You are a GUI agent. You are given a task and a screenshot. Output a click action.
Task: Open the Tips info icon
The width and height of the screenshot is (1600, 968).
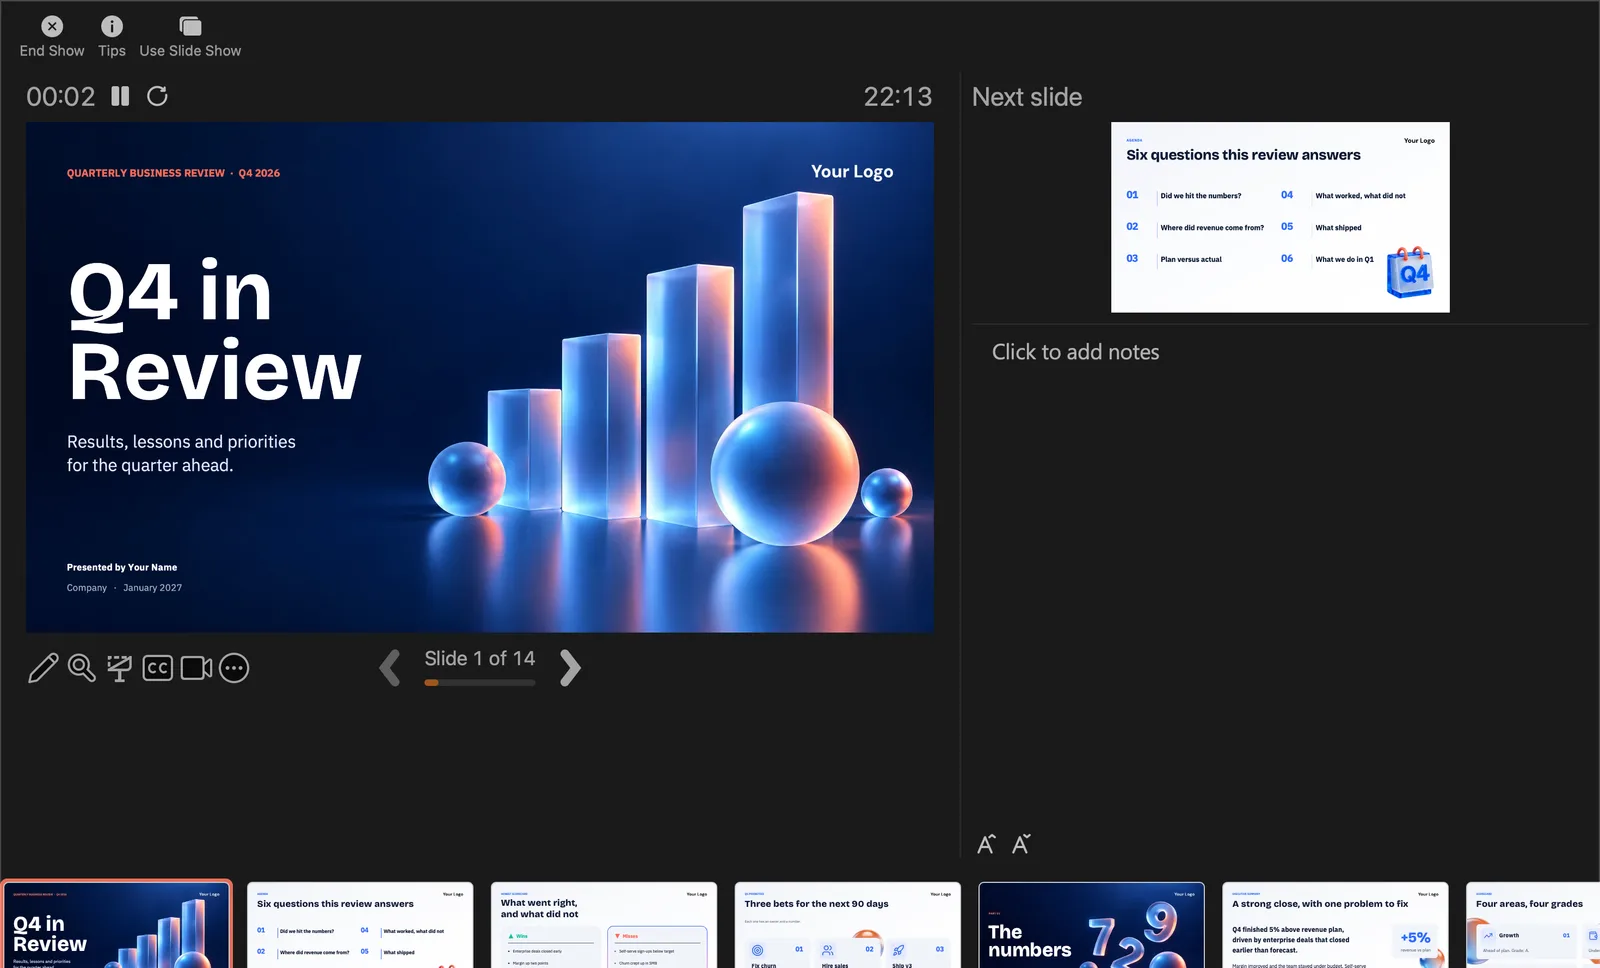(112, 37)
